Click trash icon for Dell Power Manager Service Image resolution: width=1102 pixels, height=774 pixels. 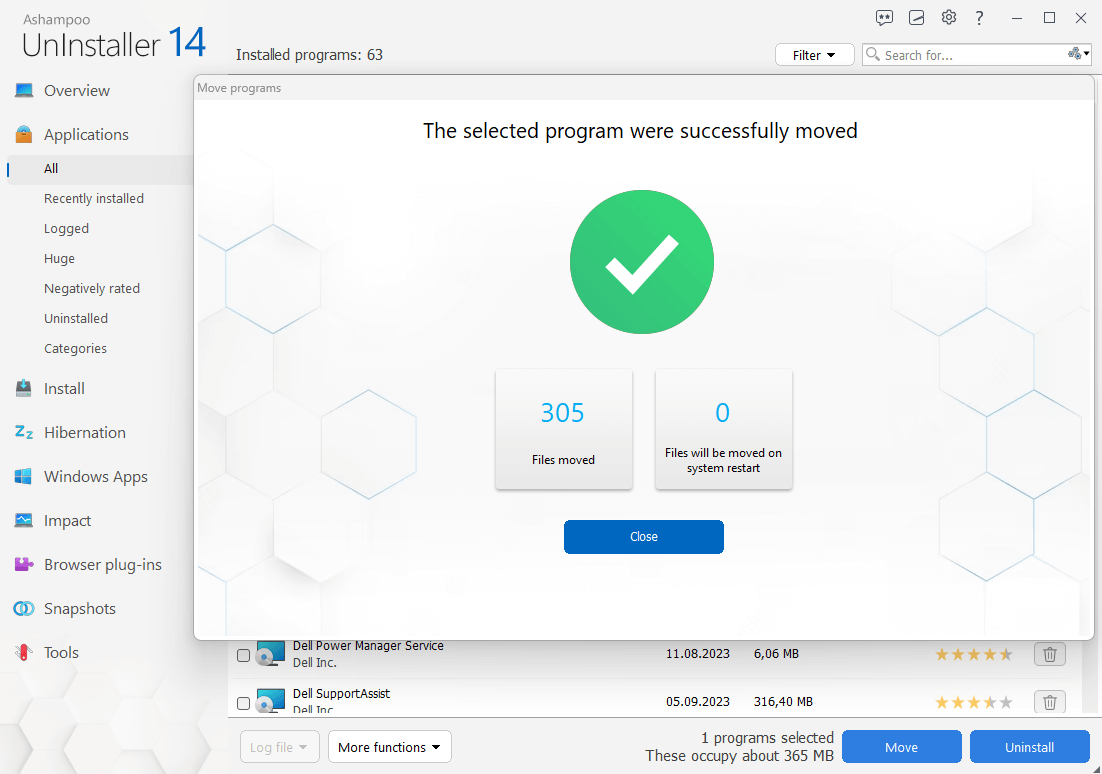pos(1049,654)
